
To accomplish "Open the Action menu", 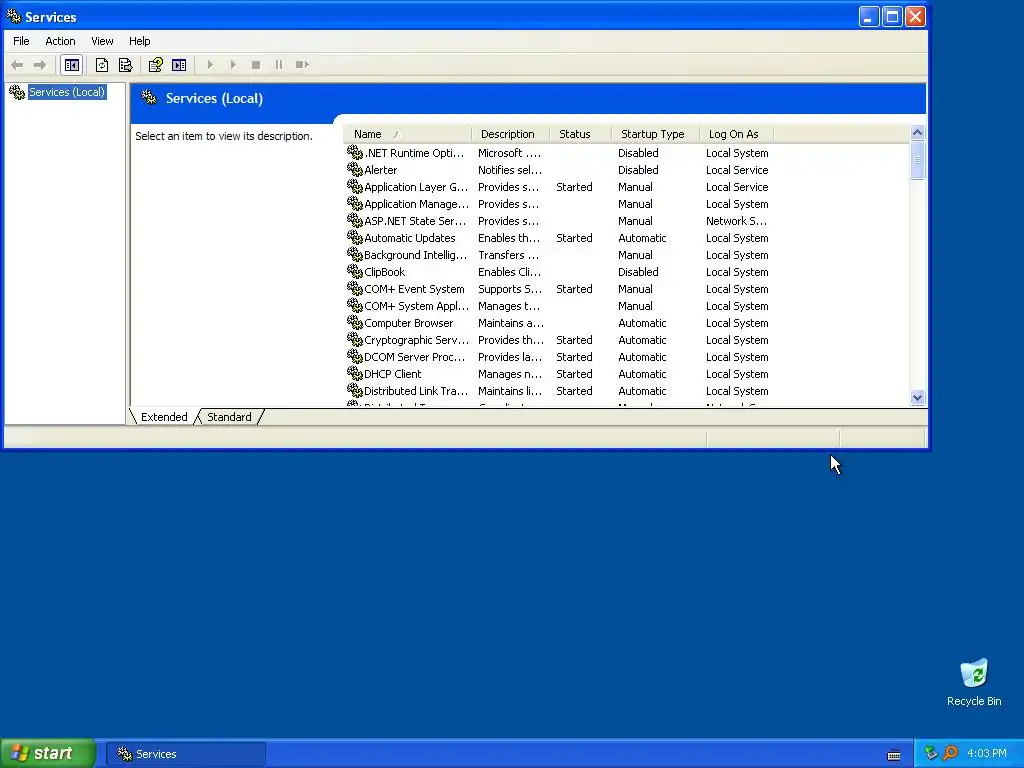I will point(60,41).
